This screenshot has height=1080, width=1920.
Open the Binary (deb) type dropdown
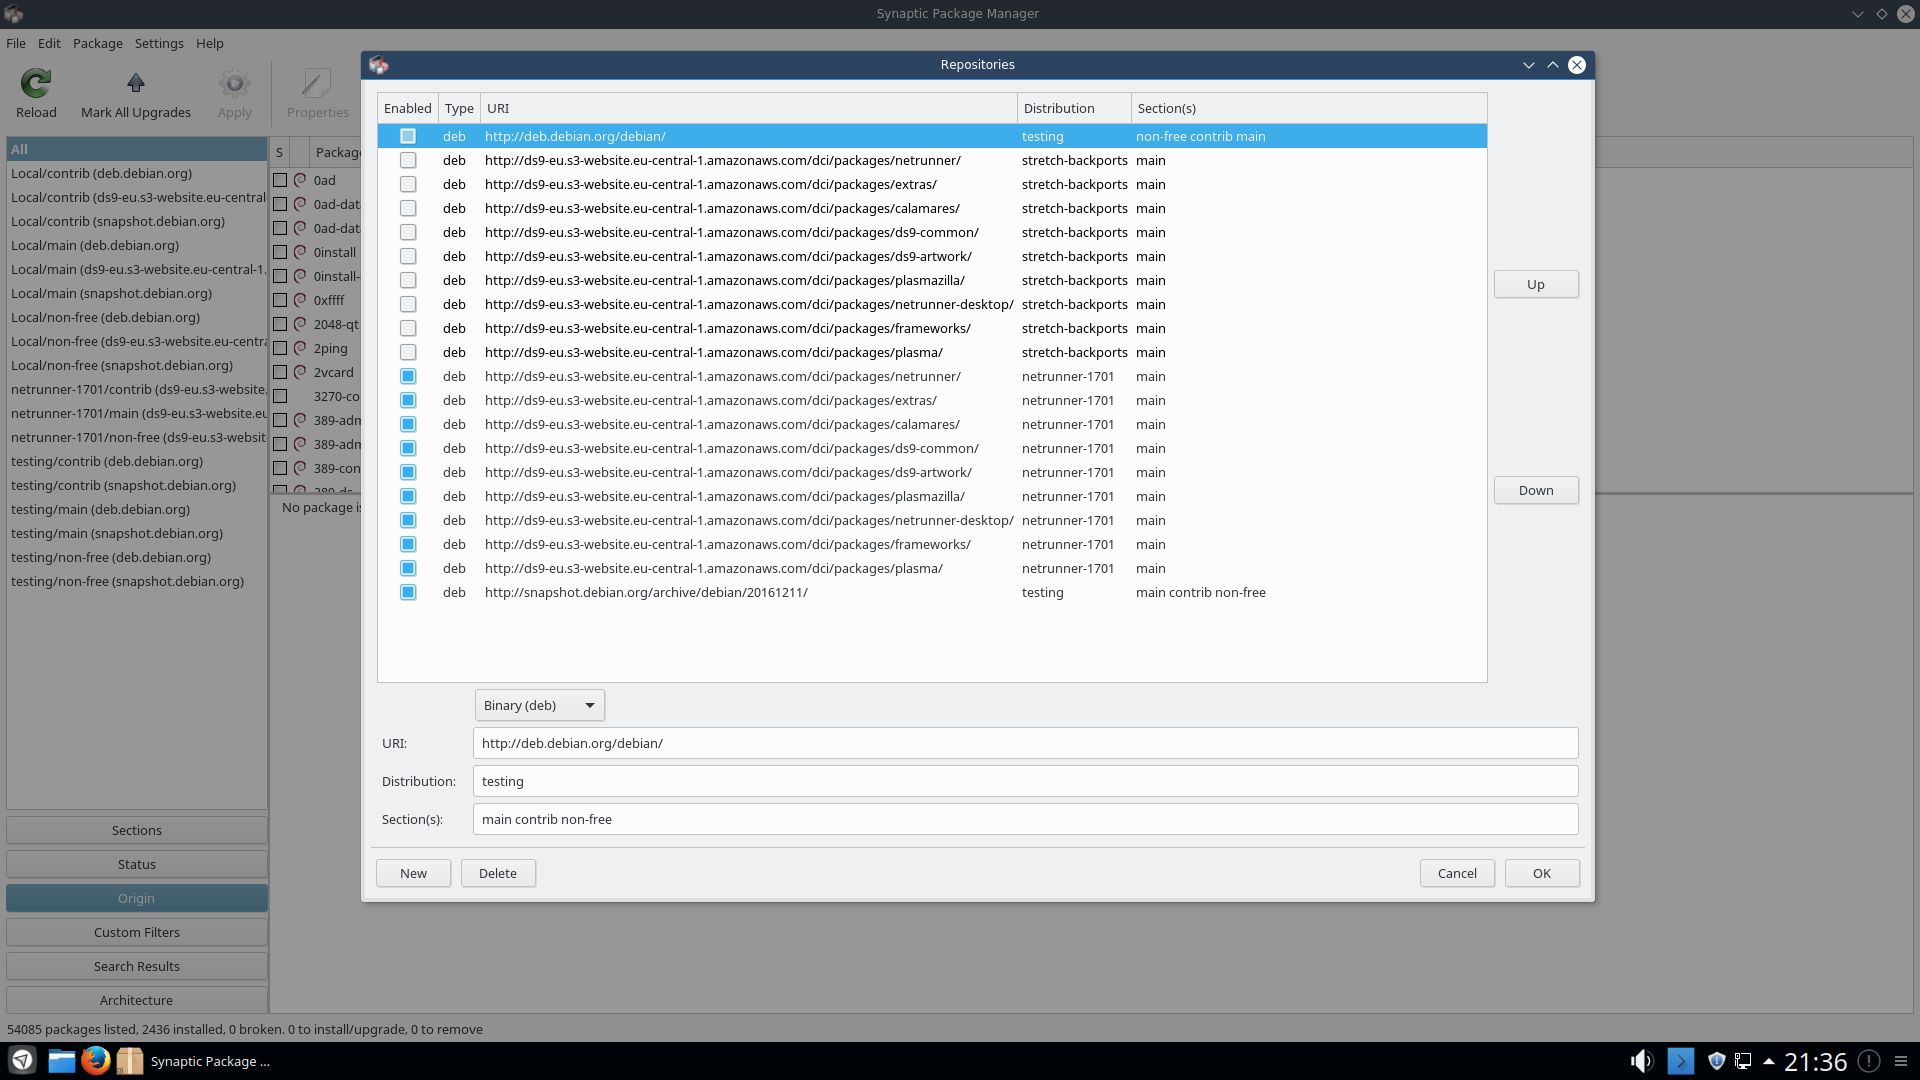(540, 705)
